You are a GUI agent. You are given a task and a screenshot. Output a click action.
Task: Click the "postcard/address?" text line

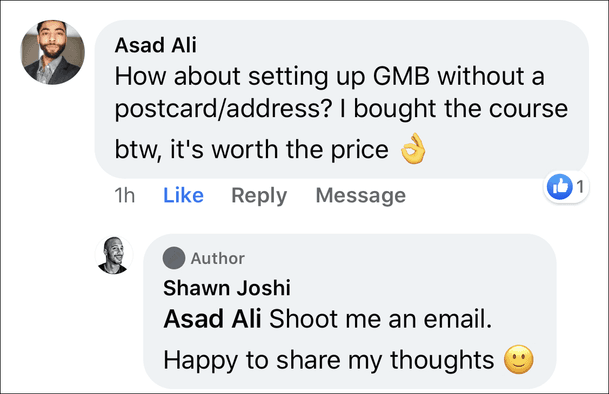[x=223, y=109]
